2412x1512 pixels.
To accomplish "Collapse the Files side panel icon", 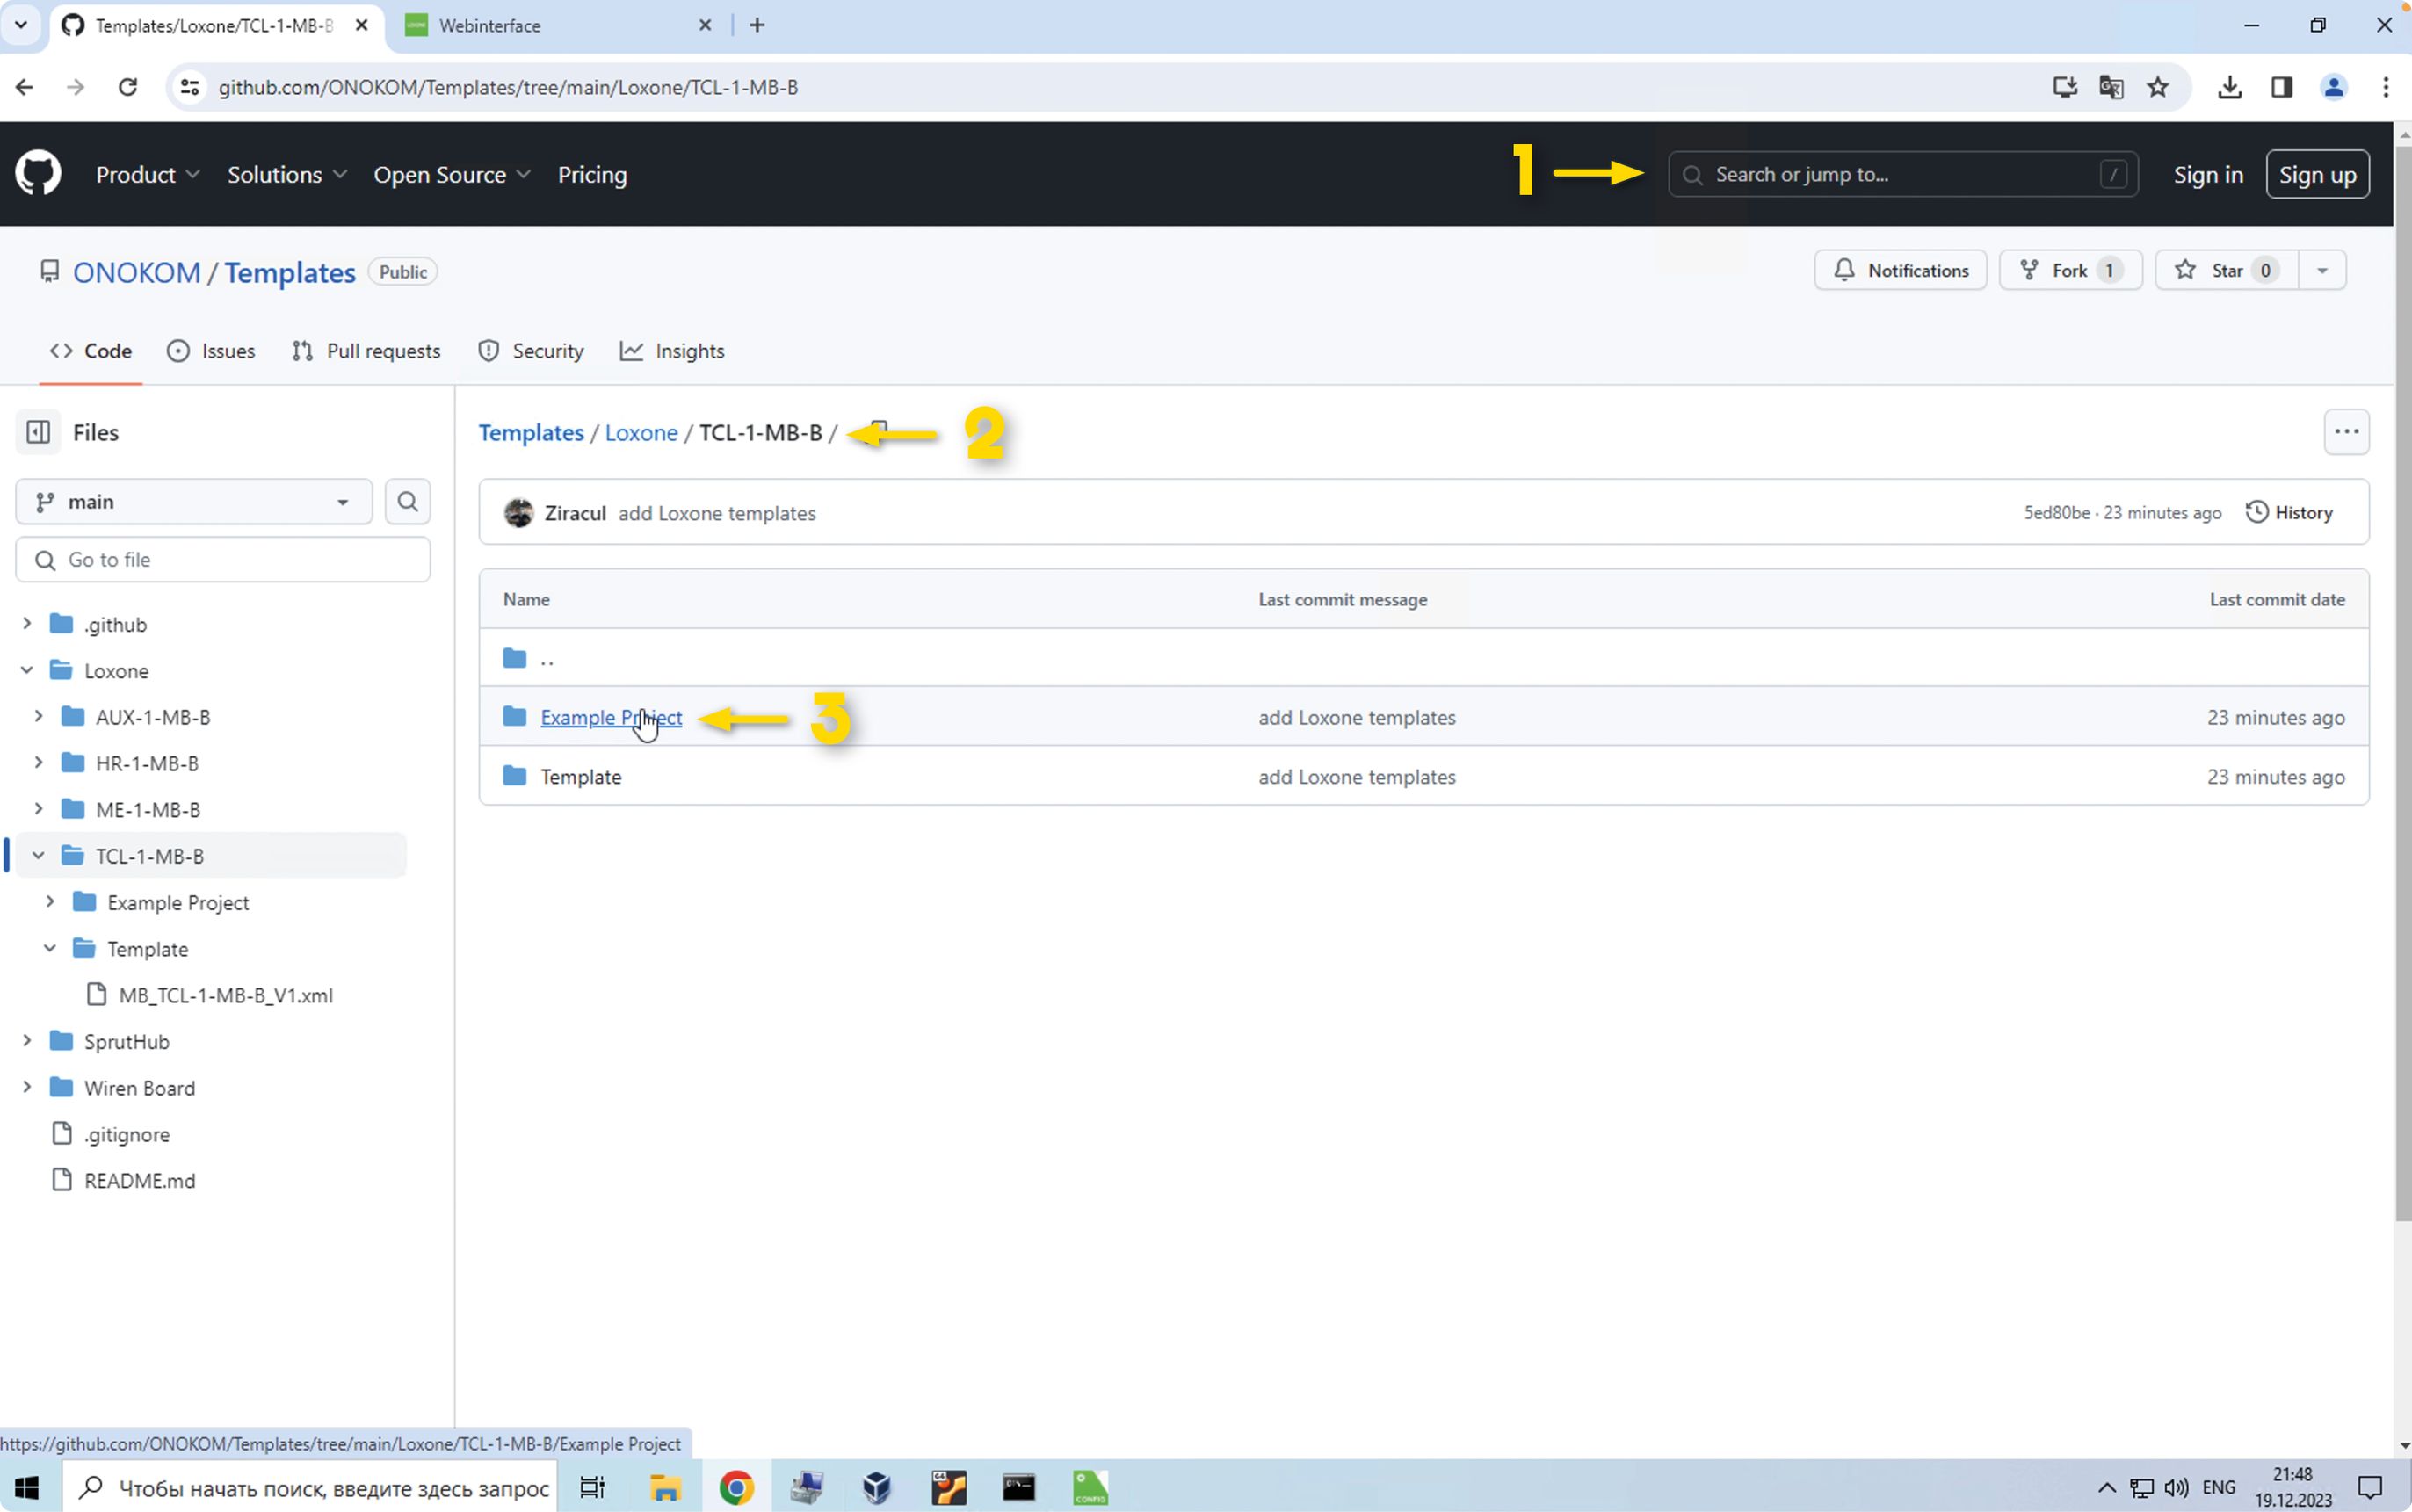I will (x=38, y=432).
